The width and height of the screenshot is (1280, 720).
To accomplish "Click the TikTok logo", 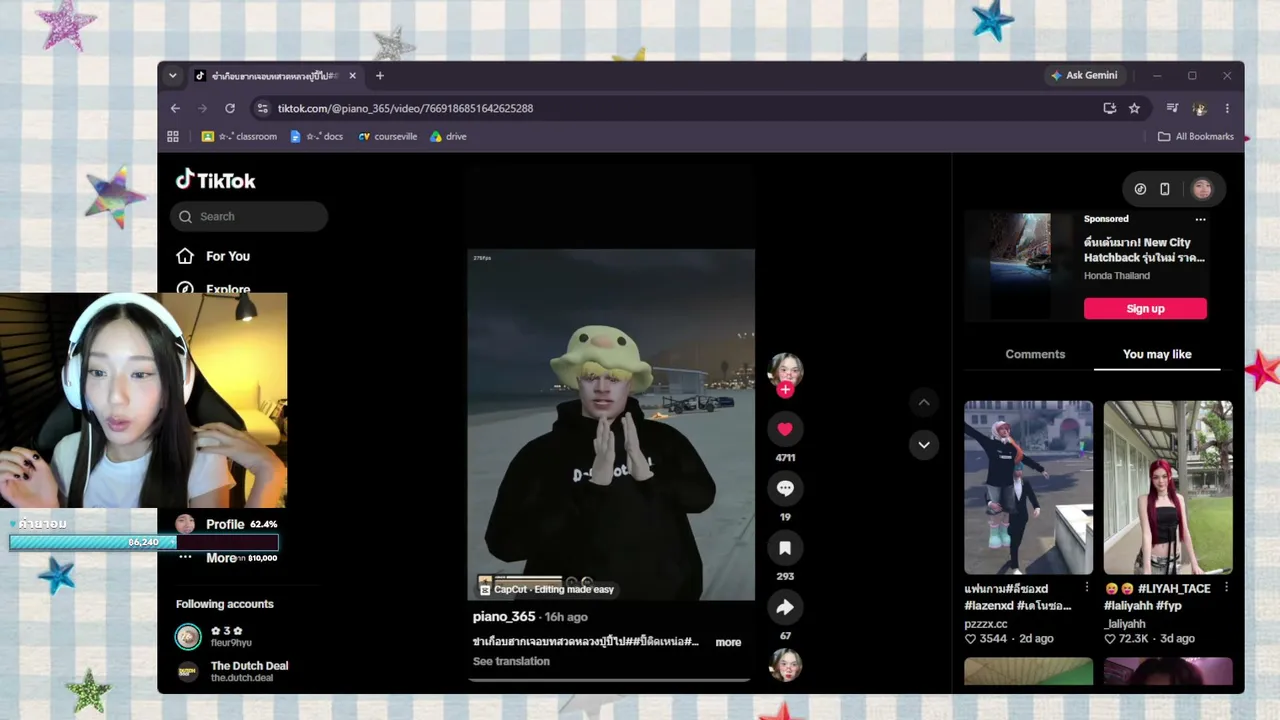I will (x=216, y=180).
